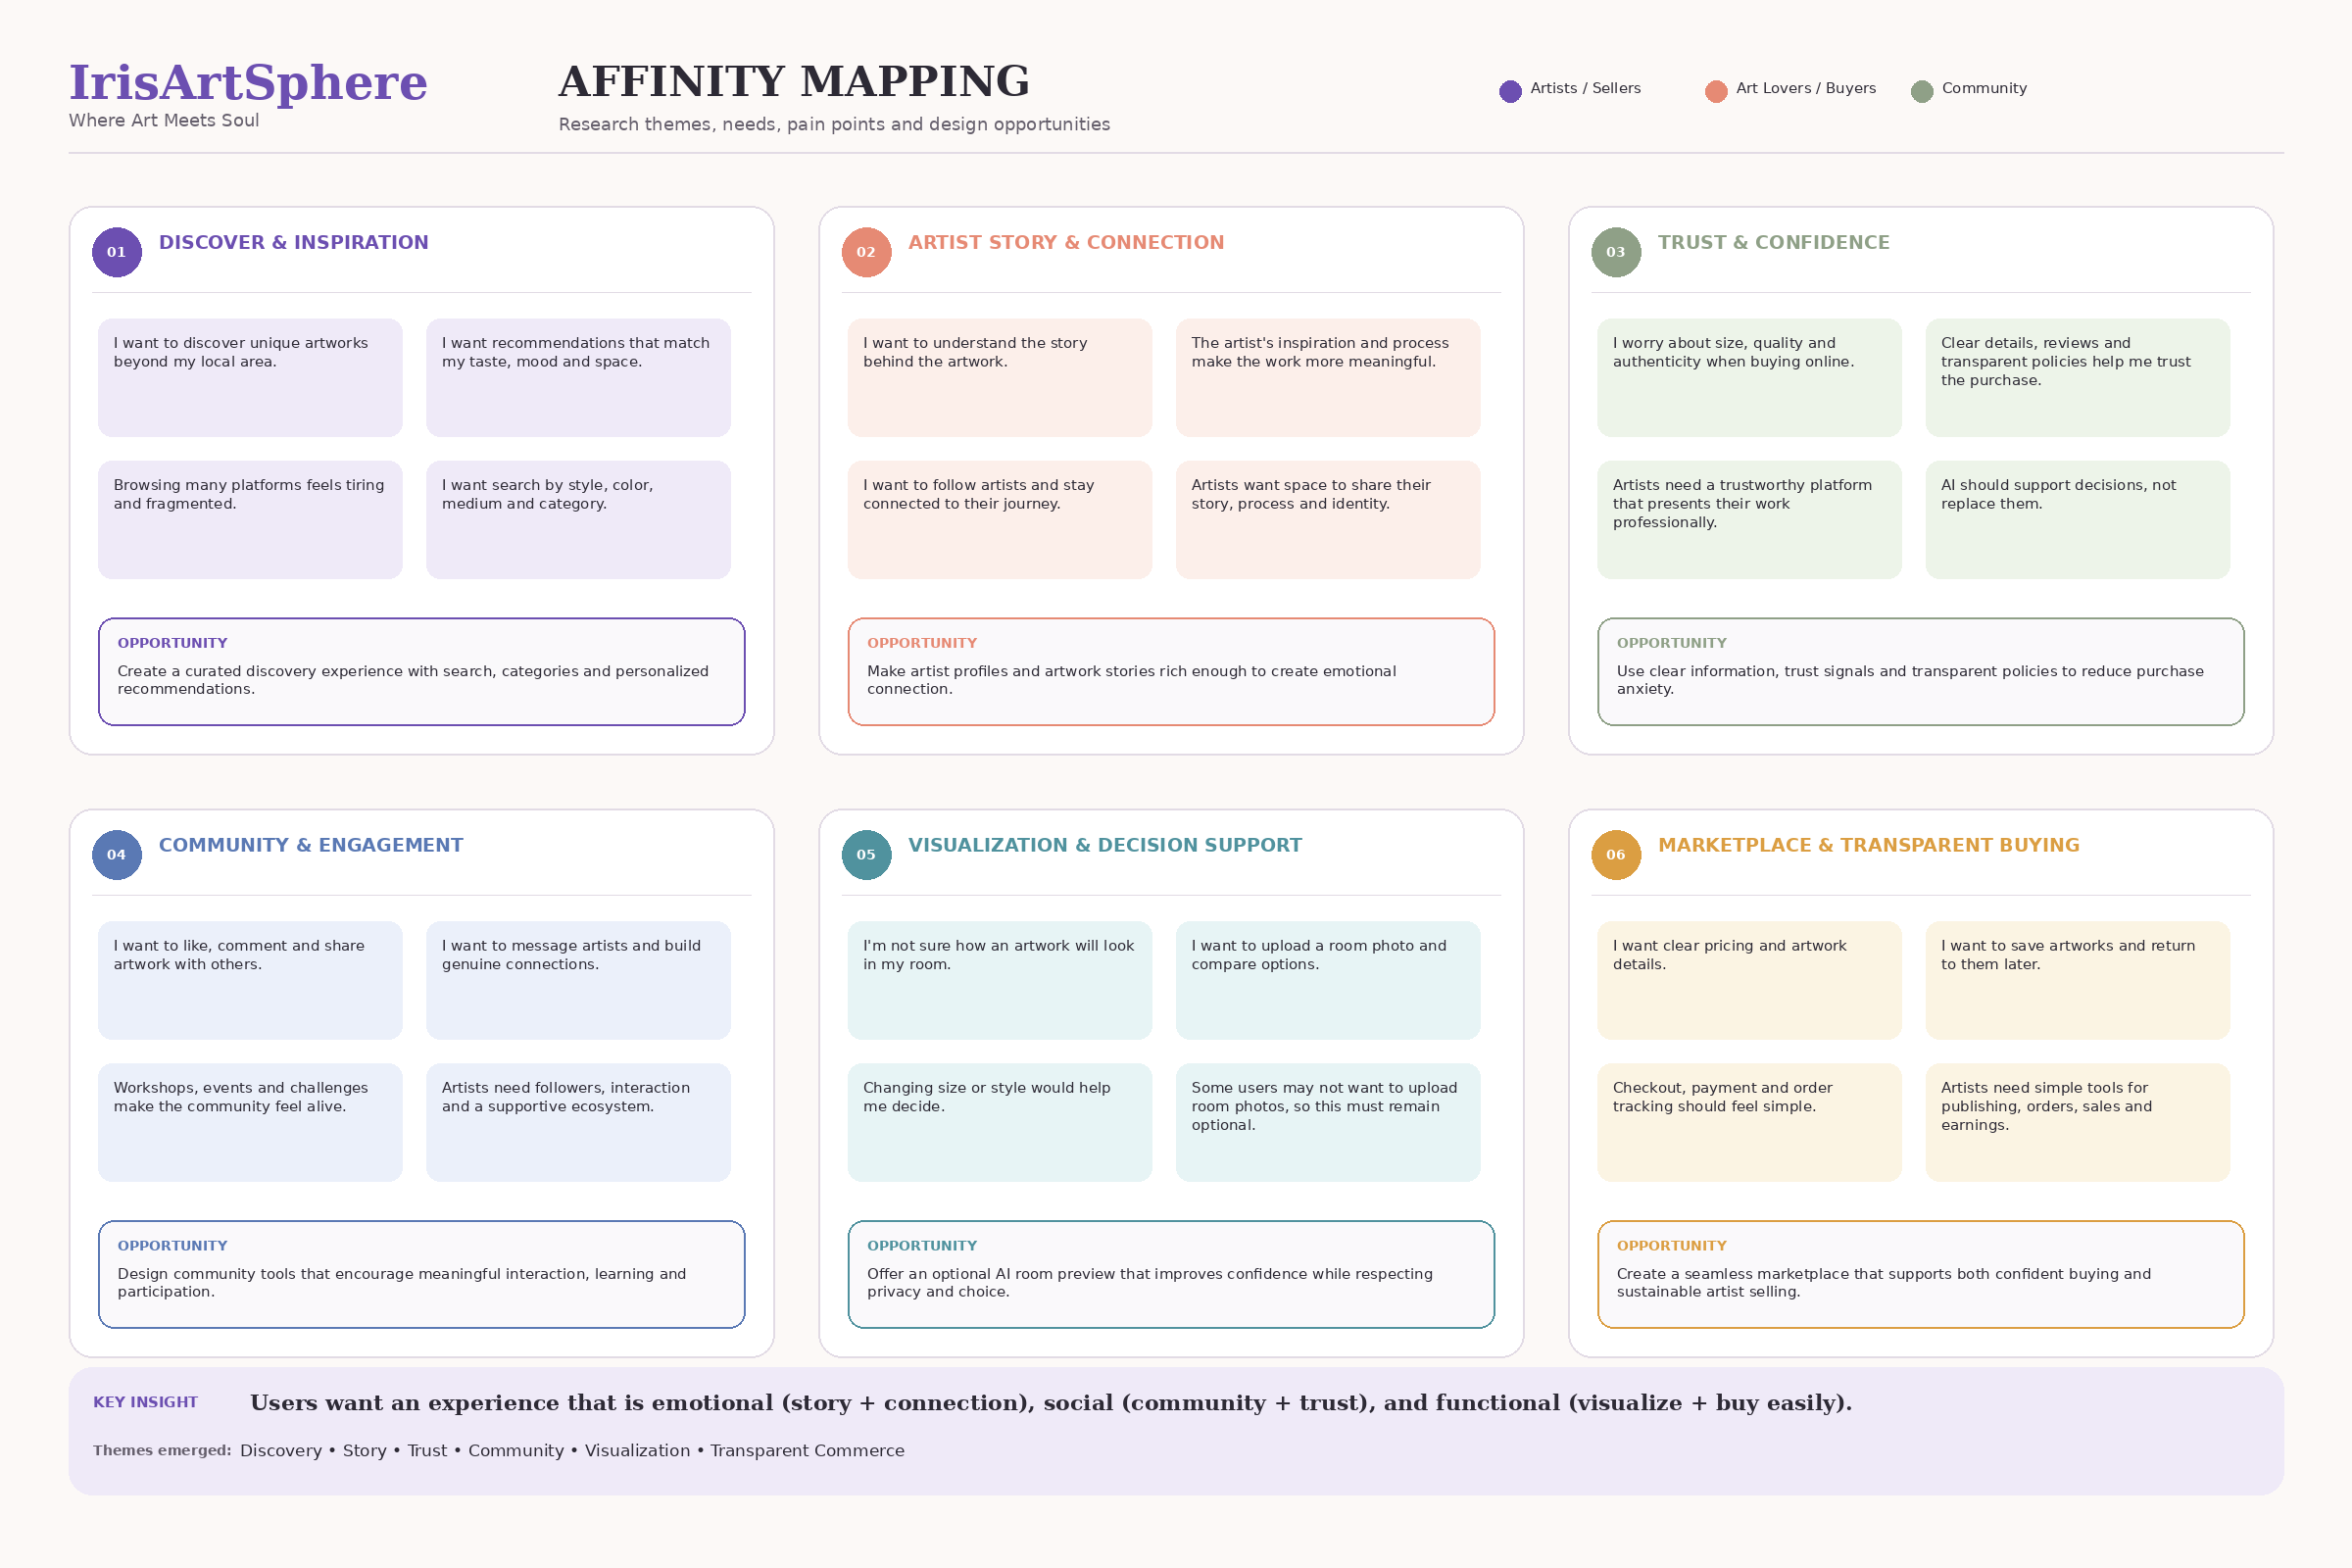Click the seamless marketplace opportunity box
The width and height of the screenshot is (2352, 1568).
(x=1921, y=1275)
